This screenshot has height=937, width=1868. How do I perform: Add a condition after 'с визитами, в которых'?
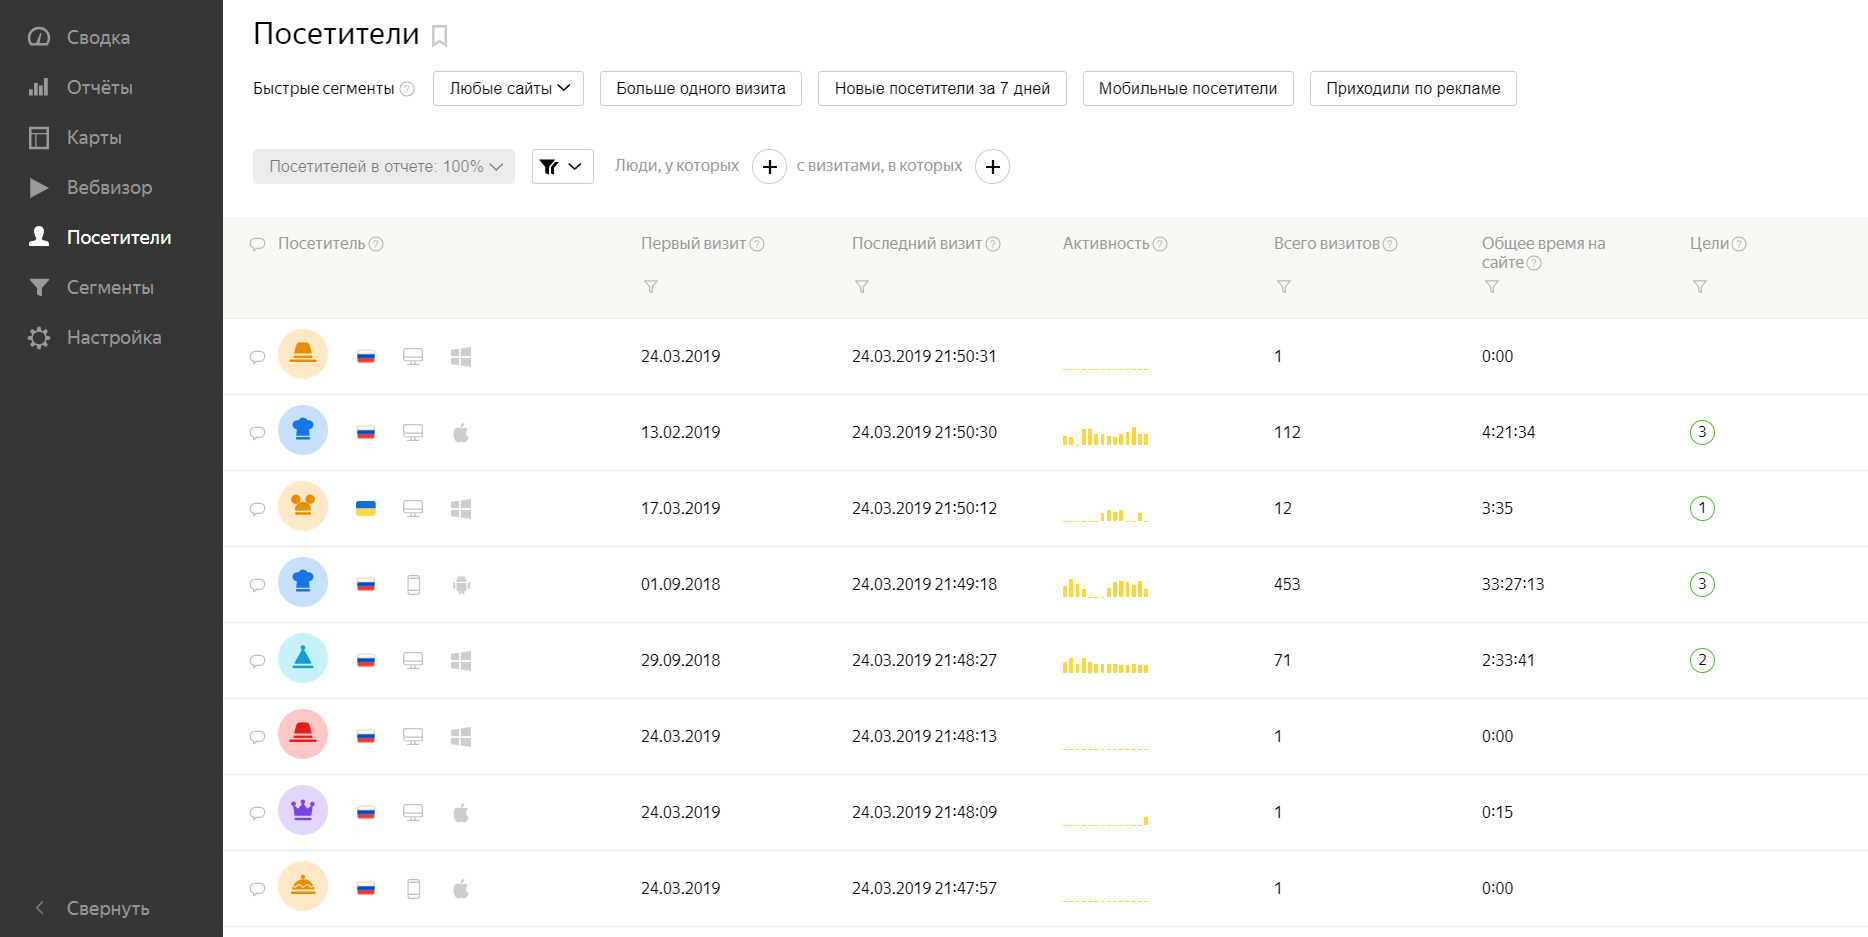(992, 167)
